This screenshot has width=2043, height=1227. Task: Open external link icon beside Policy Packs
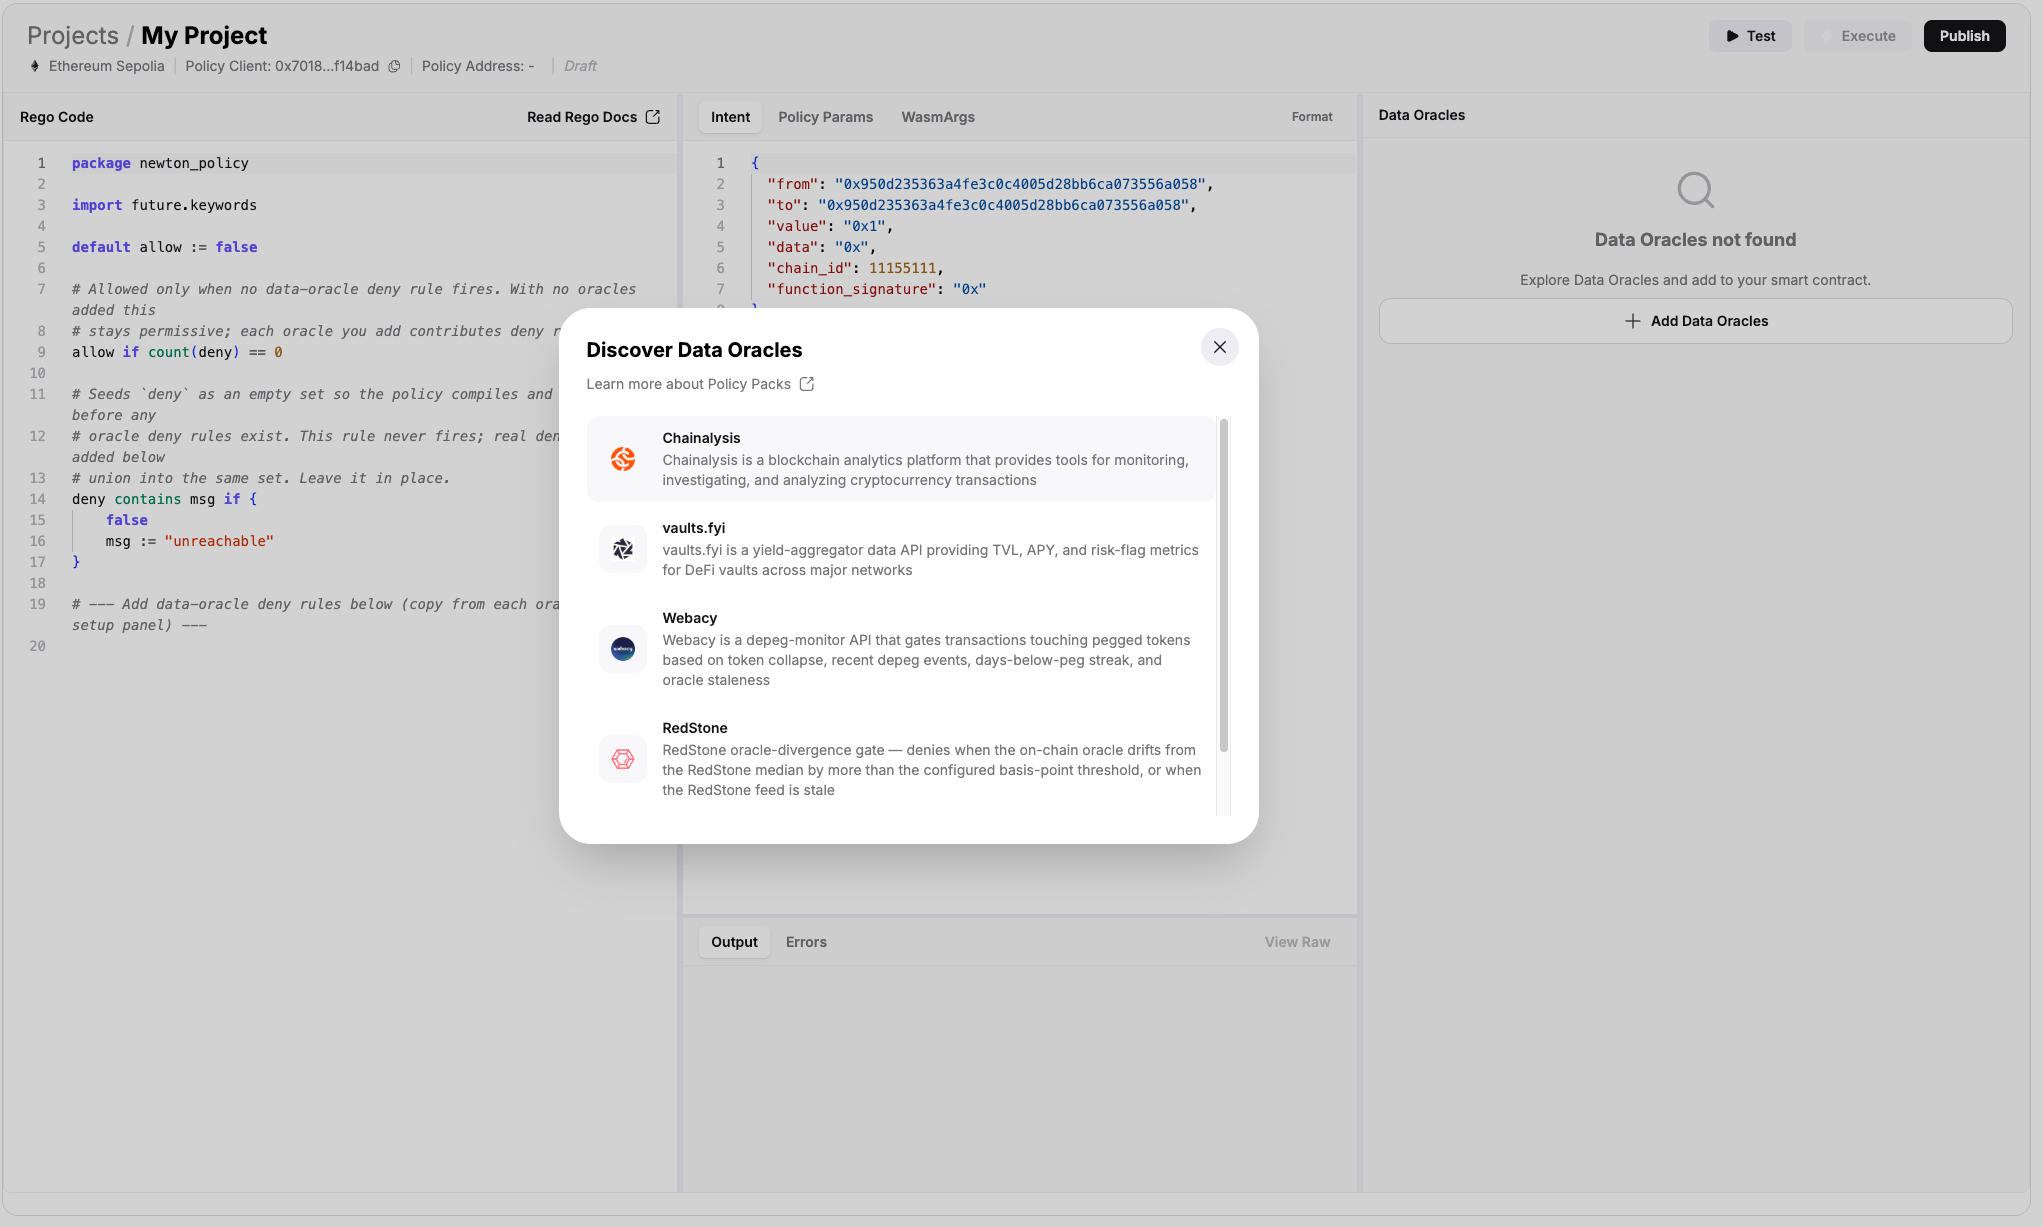807,384
